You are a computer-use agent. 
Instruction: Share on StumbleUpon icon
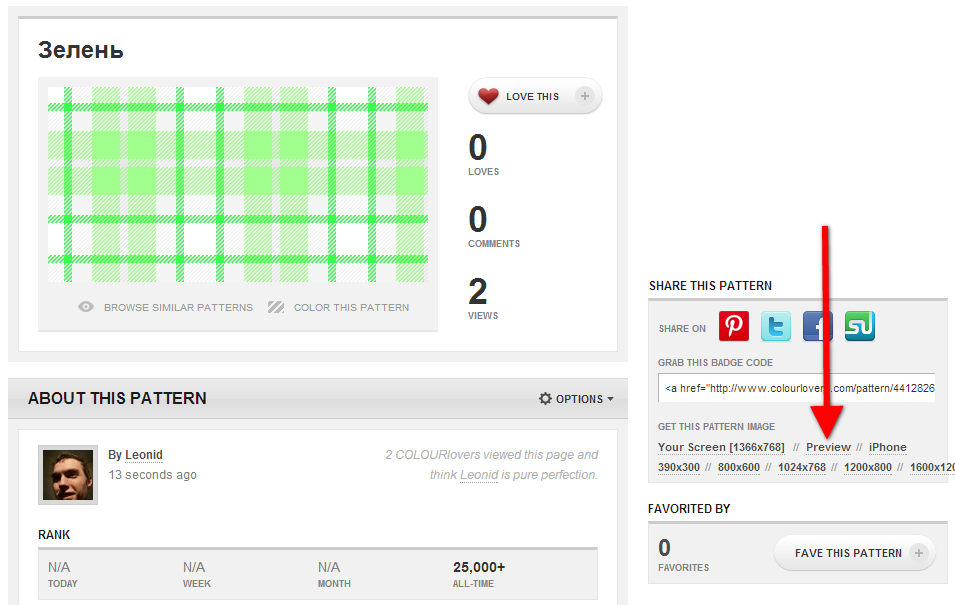coord(860,327)
